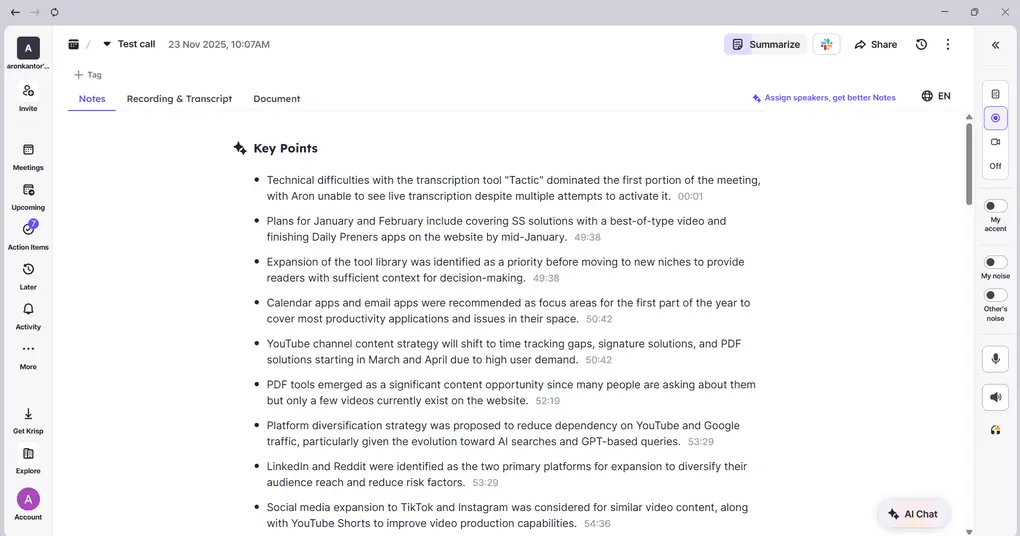Click the microphone icon in right panel
Screen dimensions: 1020x536
click(995, 359)
